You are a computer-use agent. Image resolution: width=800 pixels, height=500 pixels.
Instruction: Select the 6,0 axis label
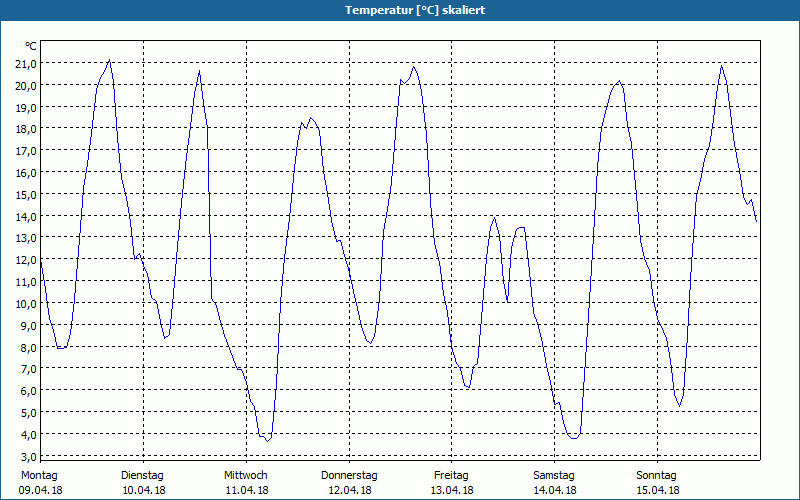tap(29, 391)
